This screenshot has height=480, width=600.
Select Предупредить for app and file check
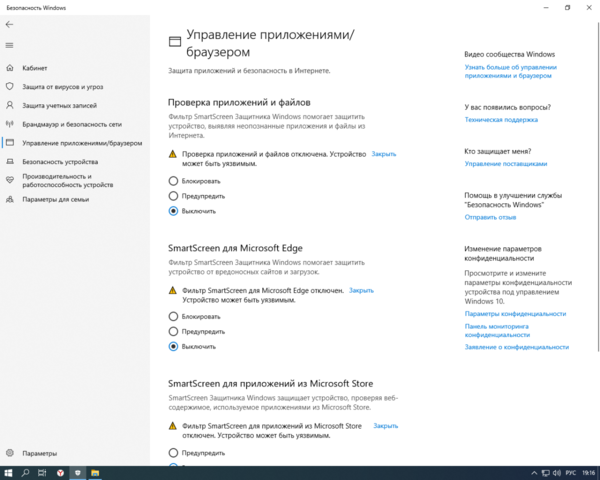tap(197, 196)
